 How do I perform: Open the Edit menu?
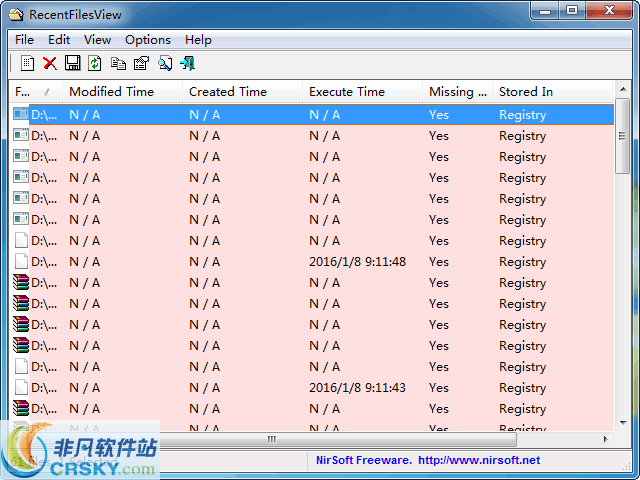(59, 40)
